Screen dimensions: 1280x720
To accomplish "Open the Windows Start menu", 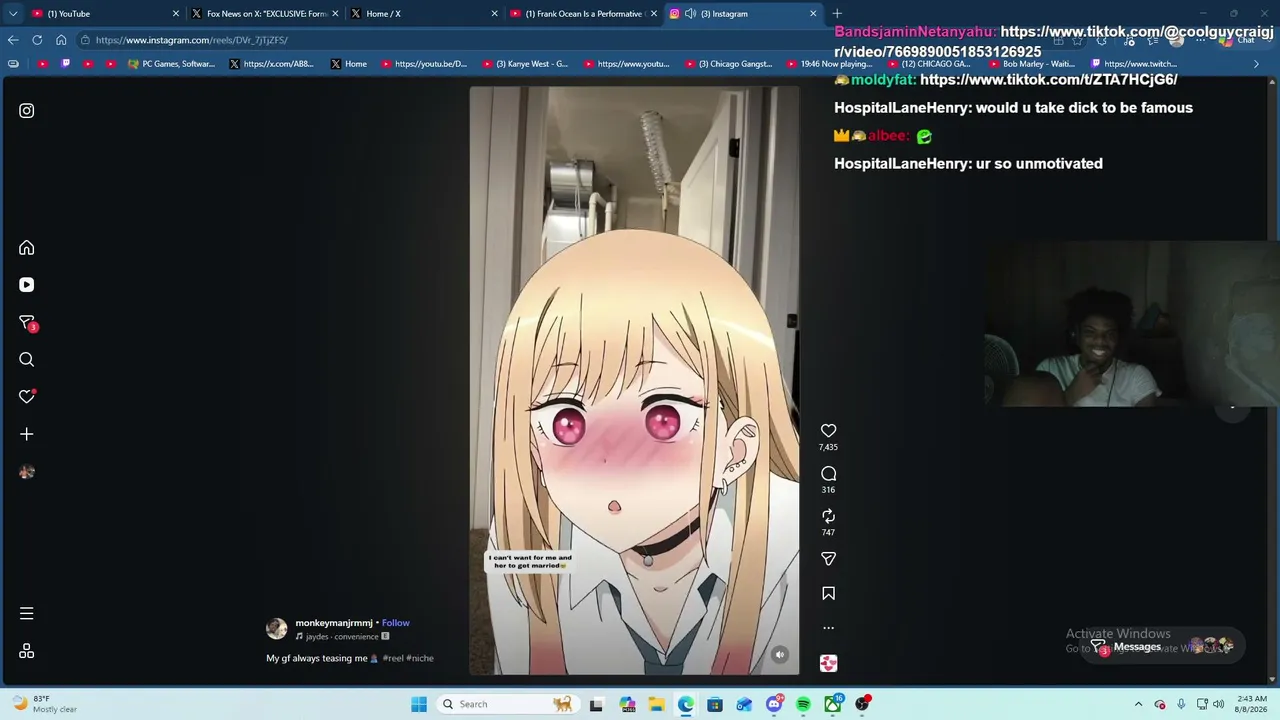I will tap(419, 704).
